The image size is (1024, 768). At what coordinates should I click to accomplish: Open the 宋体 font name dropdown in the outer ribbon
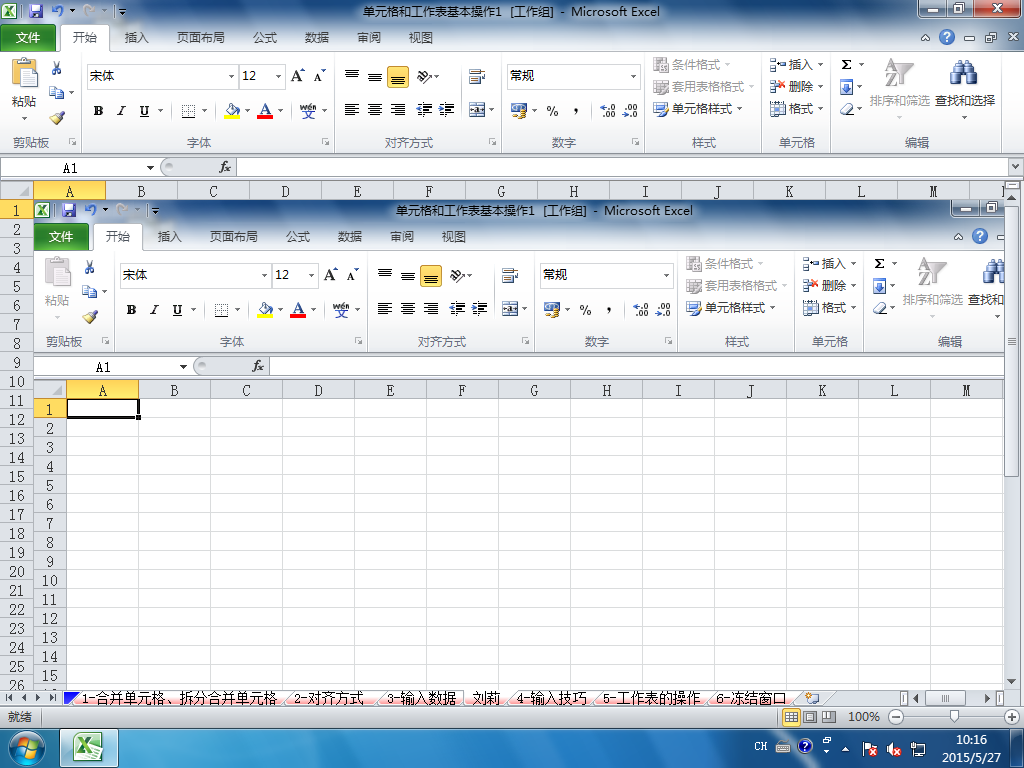[x=231, y=76]
